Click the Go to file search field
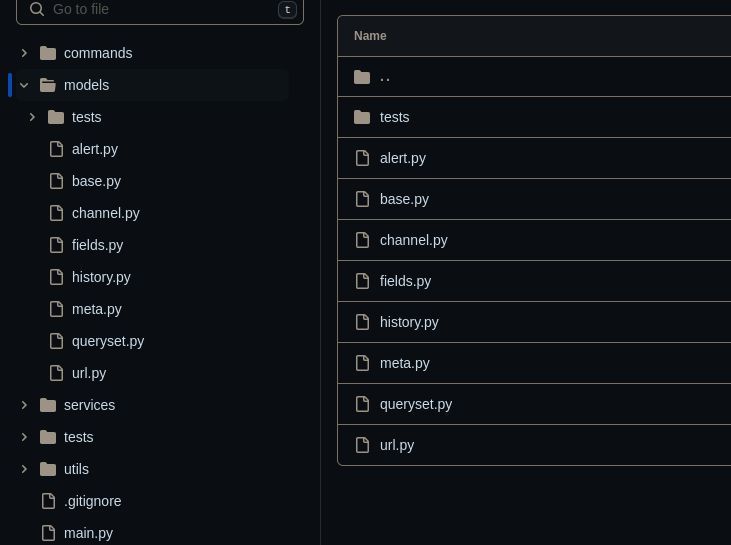Image resolution: width=731 pixels, height=545 pixels. tap(160, 9)
